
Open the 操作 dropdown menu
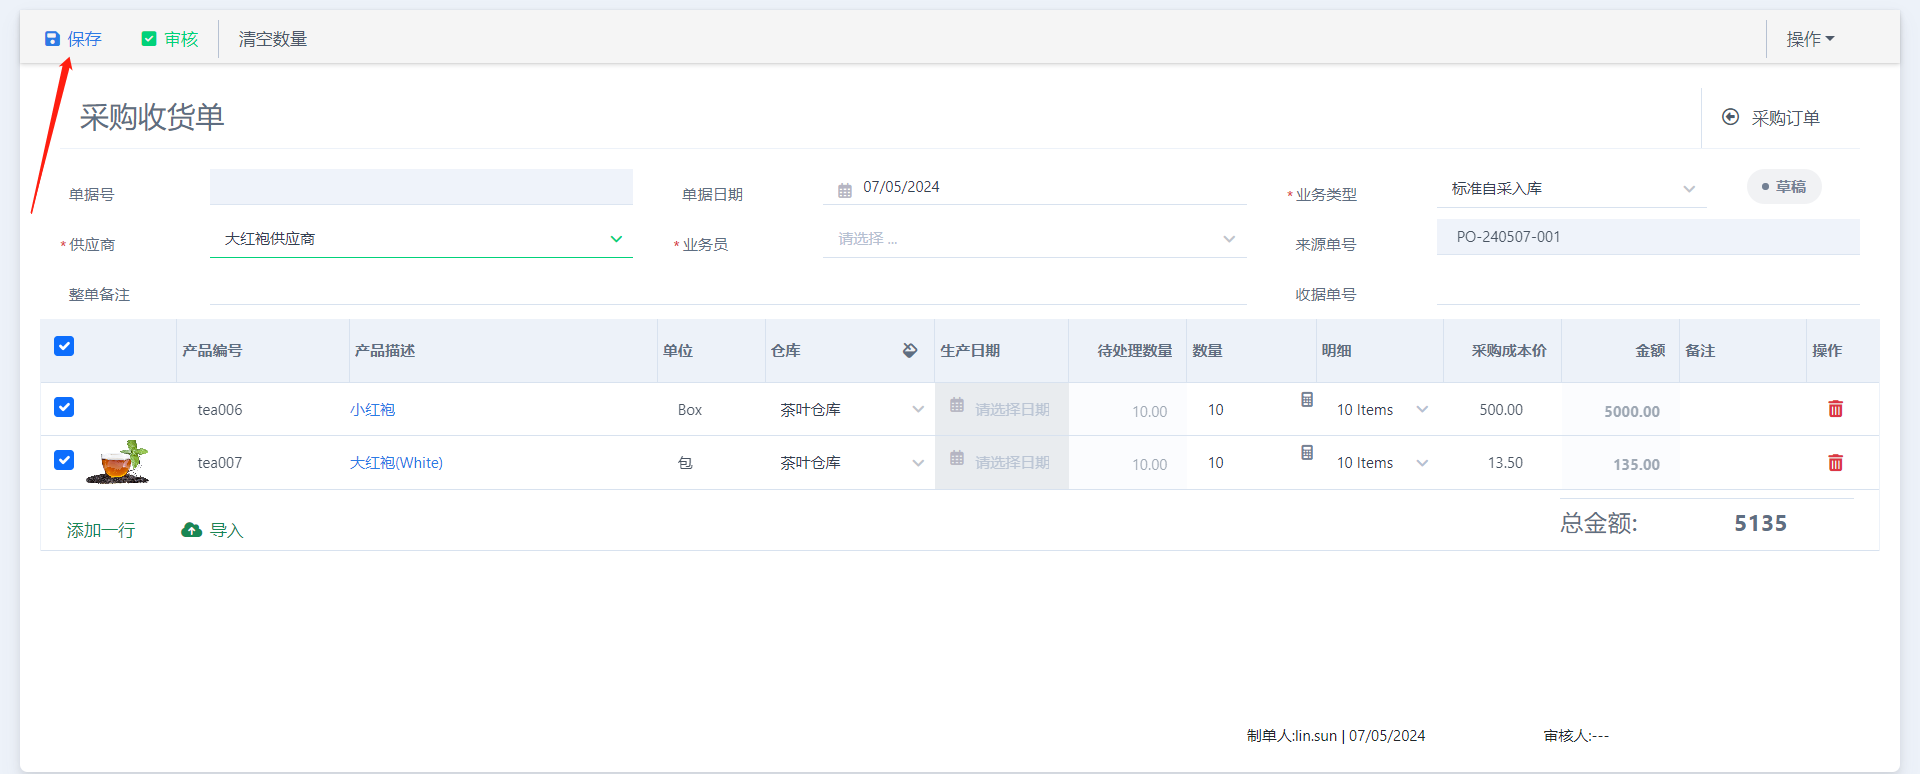(x=1810, y=39)
